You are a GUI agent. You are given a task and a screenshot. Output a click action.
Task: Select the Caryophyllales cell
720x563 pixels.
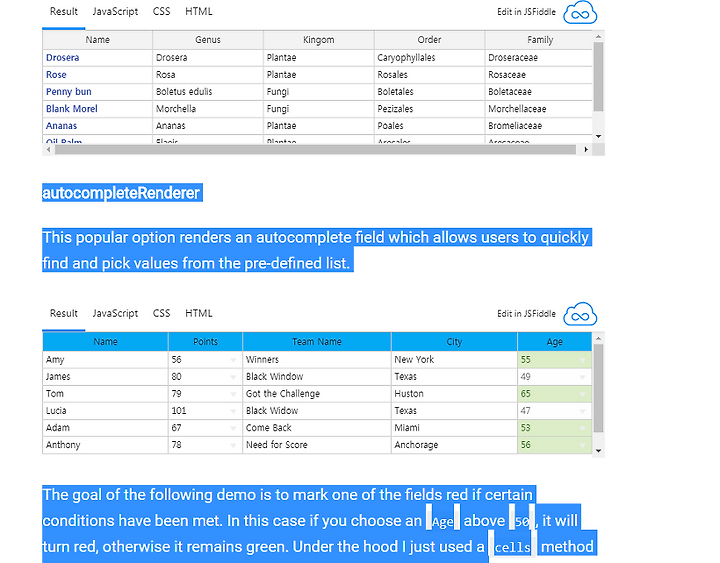point(429,58)
